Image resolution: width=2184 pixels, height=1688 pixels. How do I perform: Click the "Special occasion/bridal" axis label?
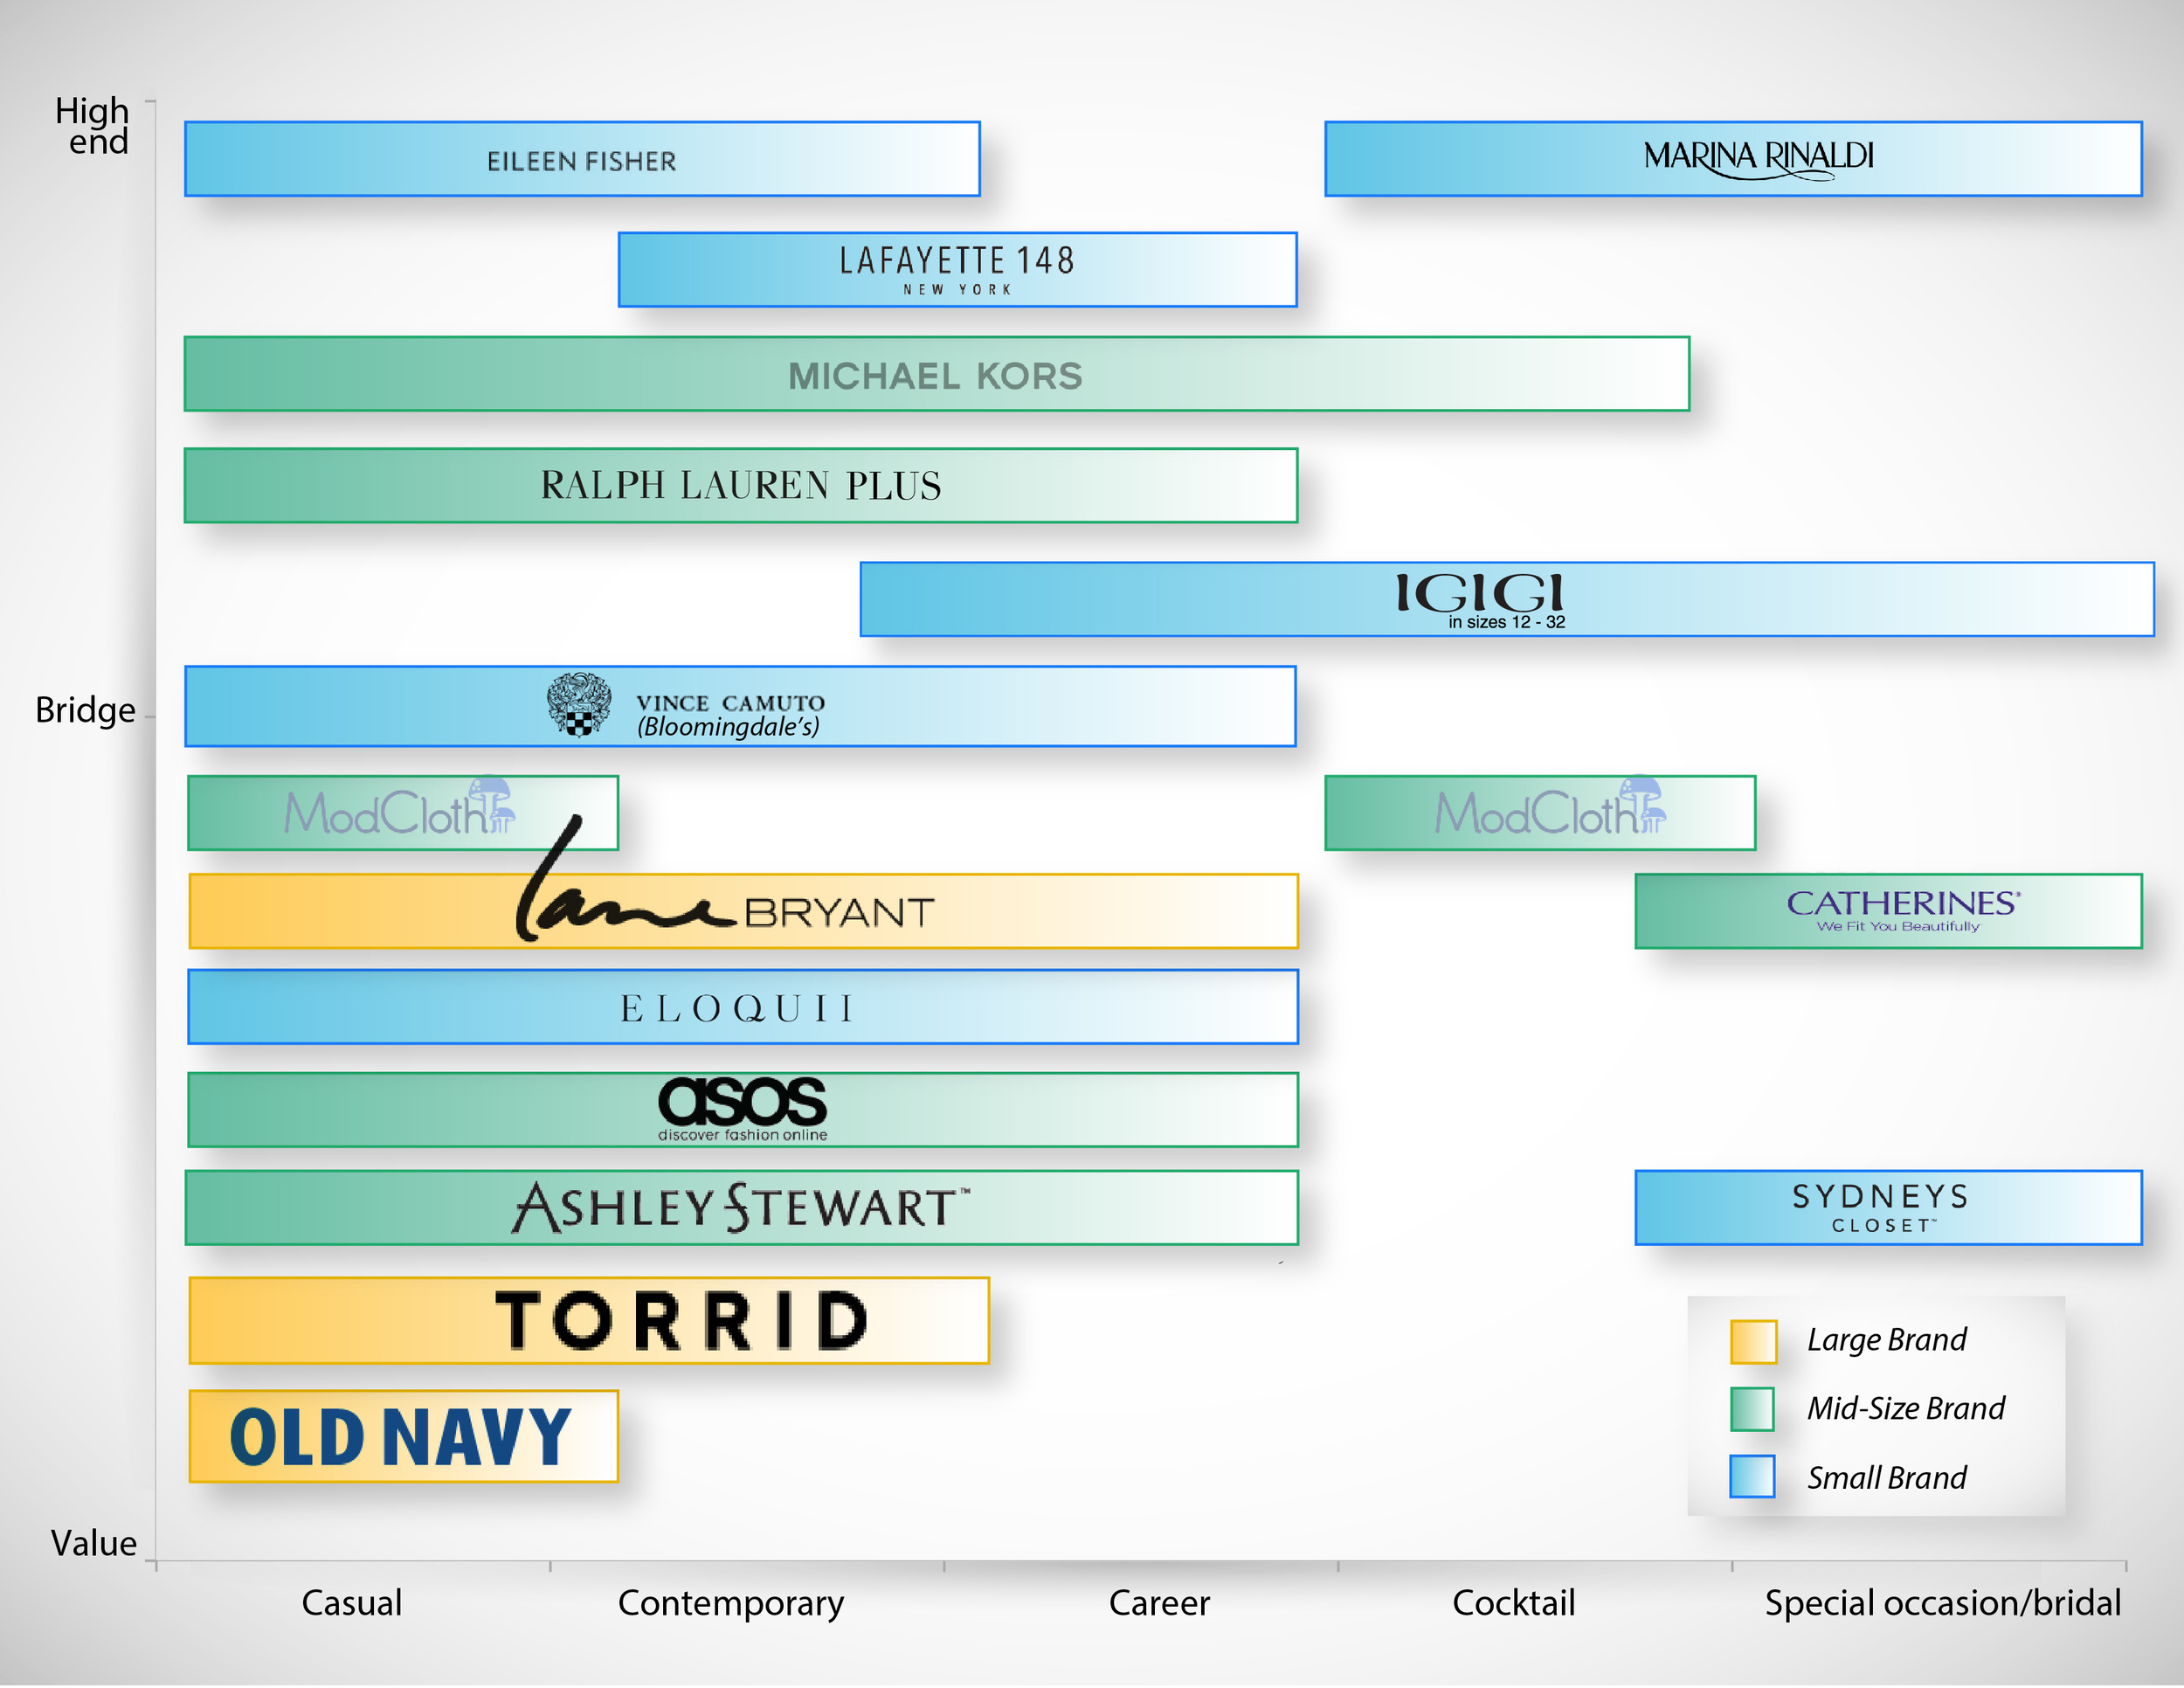(x=1943, y=1604)
